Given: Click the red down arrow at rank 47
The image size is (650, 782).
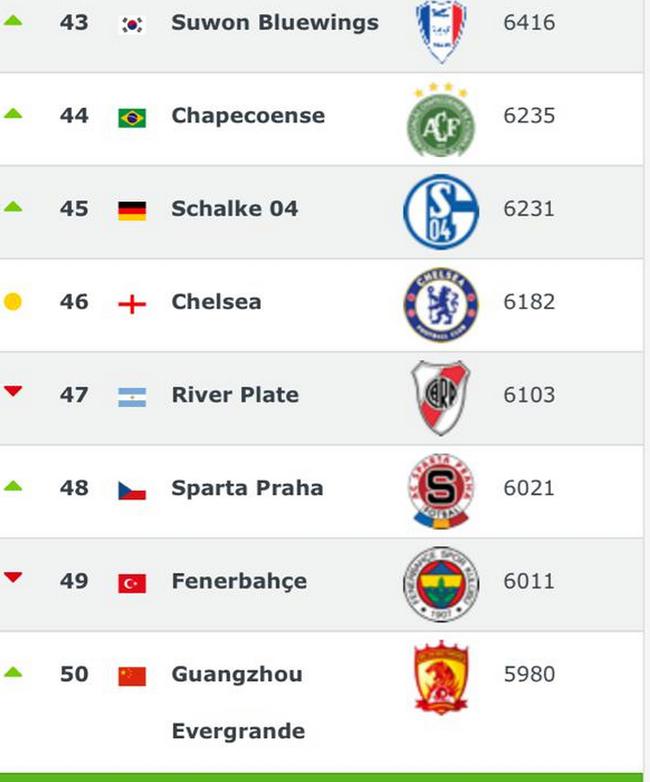Looking at the screenshot, I should [x=13, y=391].
